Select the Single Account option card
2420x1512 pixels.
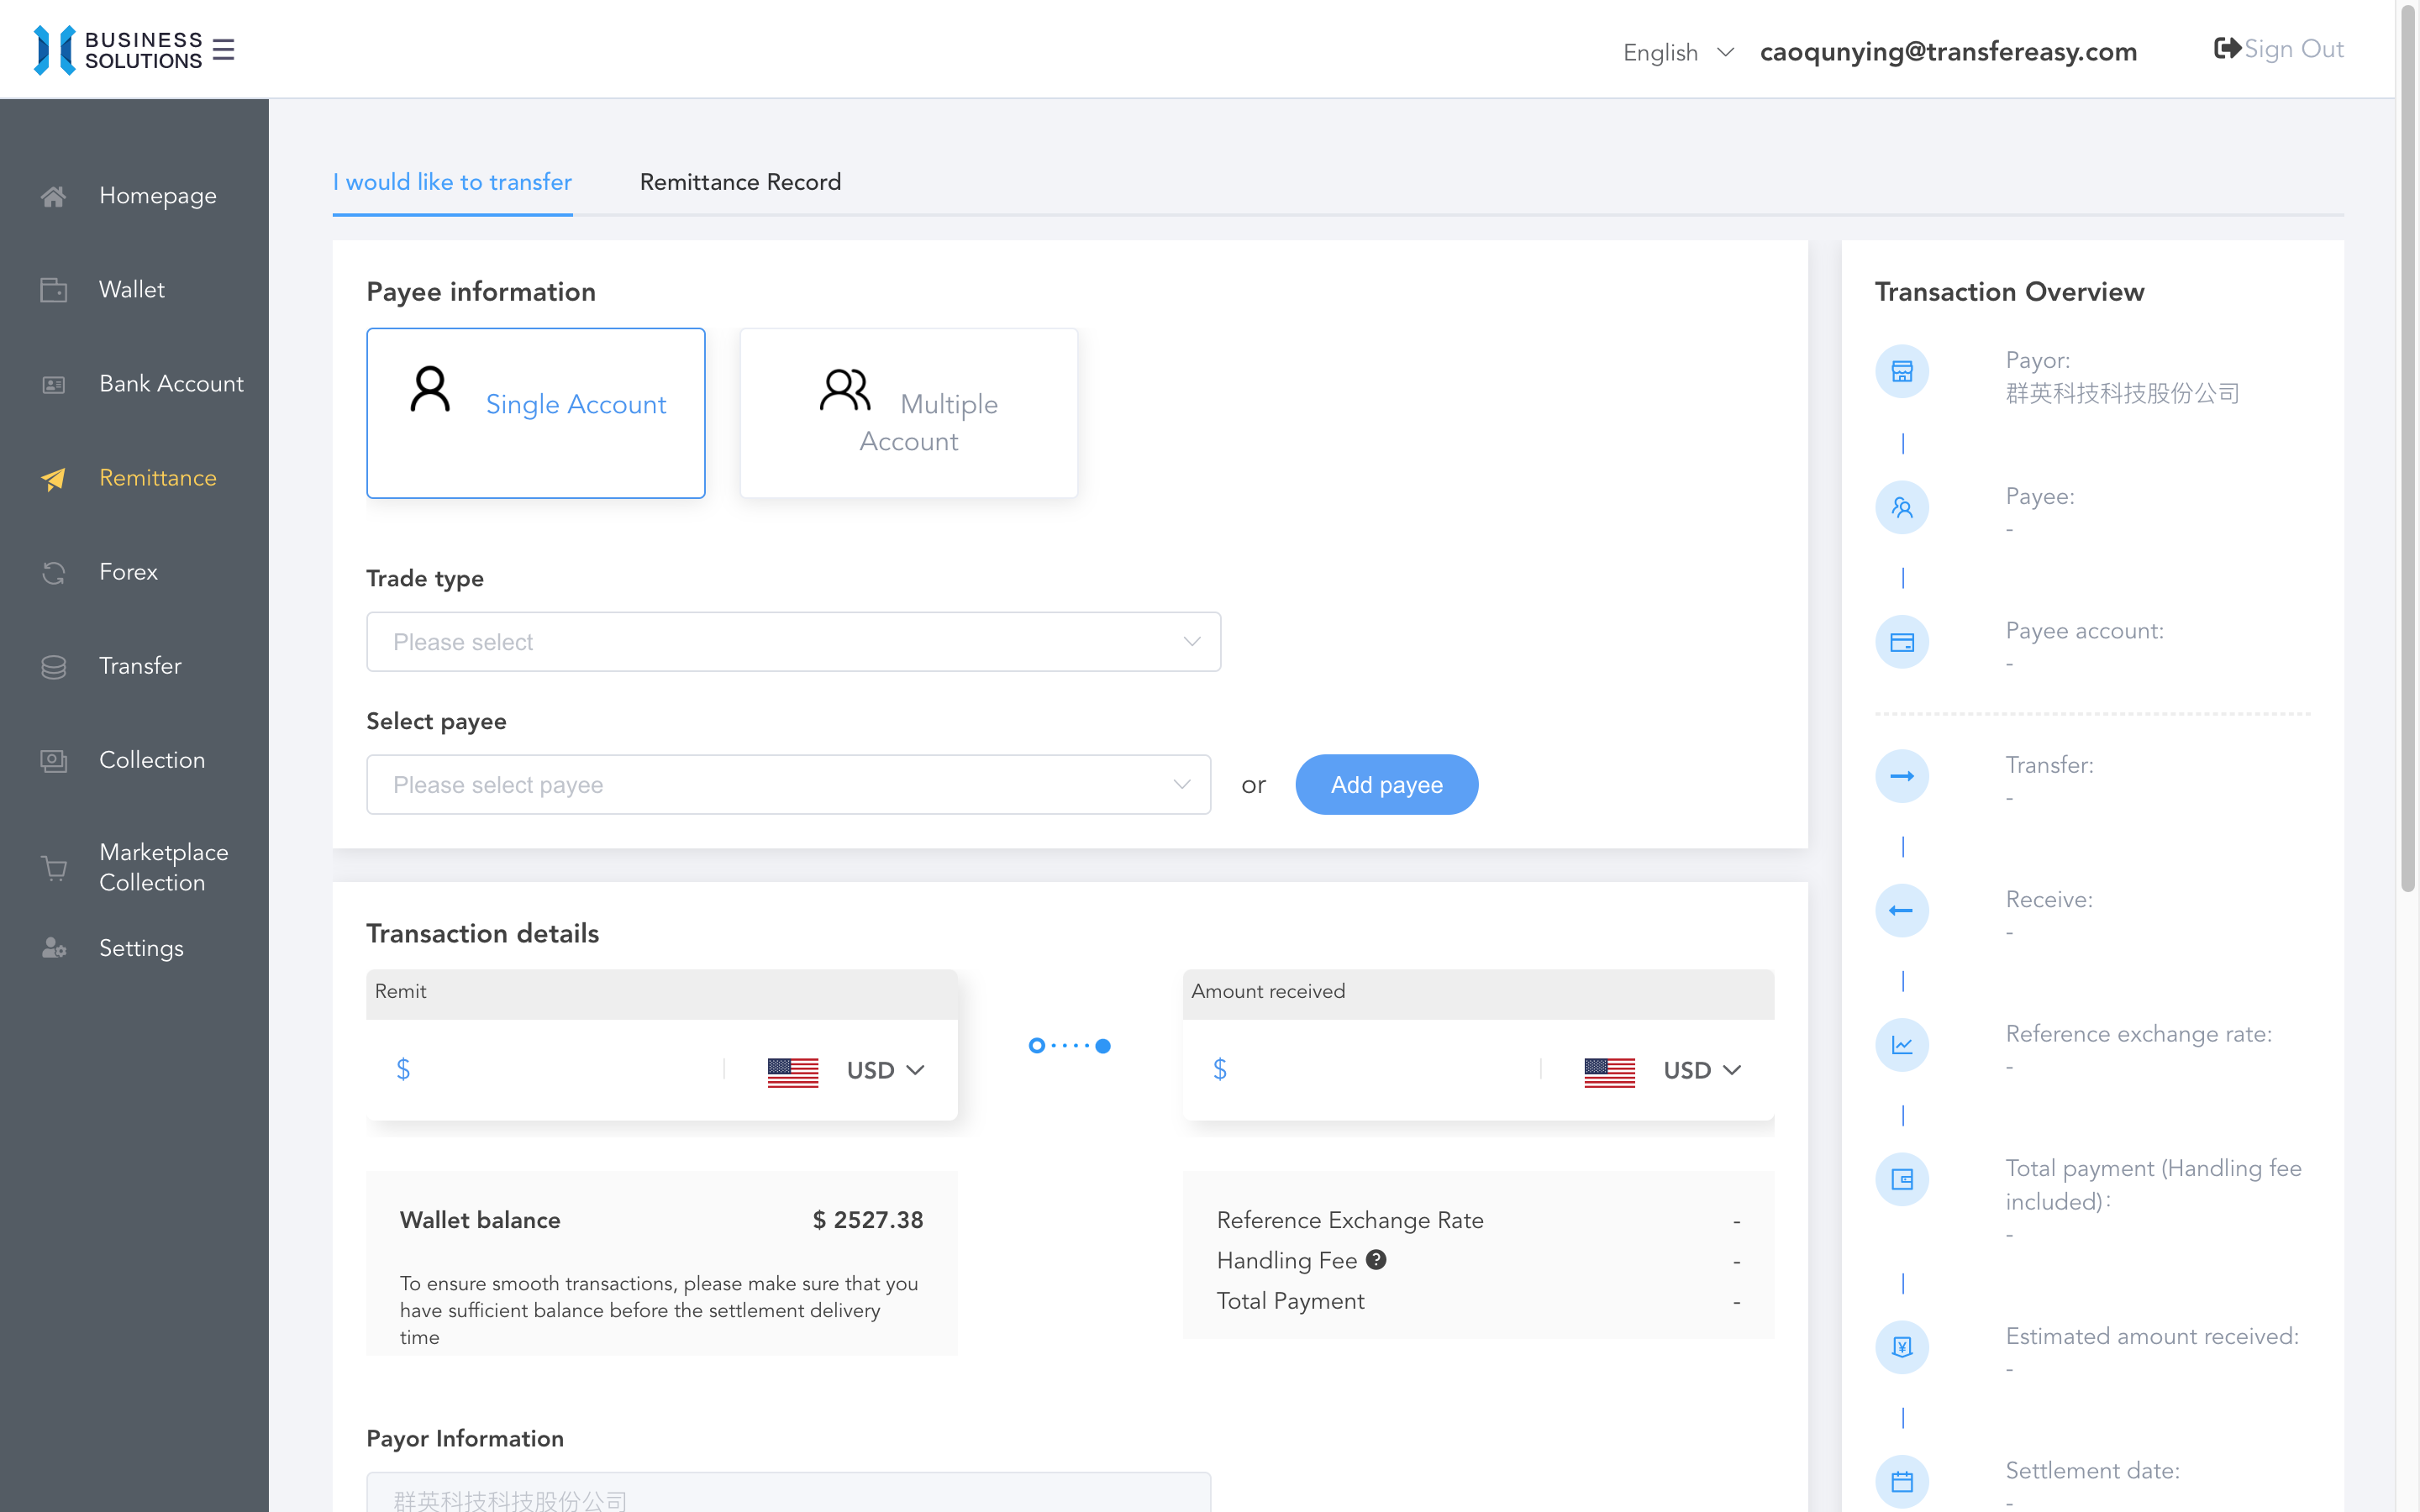coord(536,413)
